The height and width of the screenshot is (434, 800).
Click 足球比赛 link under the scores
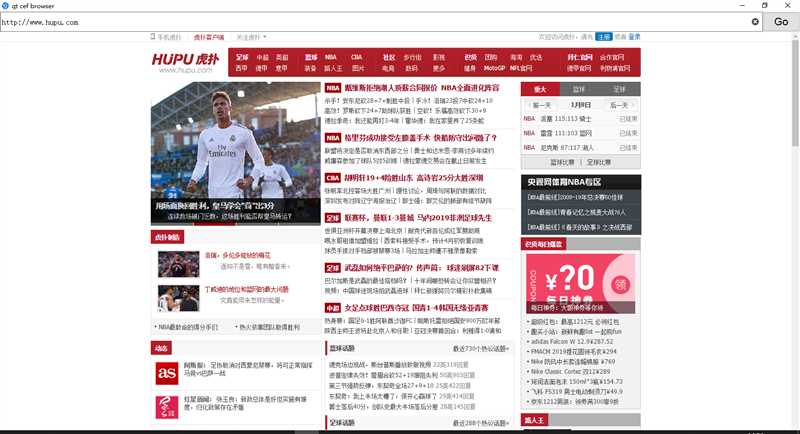pos(598,162)
